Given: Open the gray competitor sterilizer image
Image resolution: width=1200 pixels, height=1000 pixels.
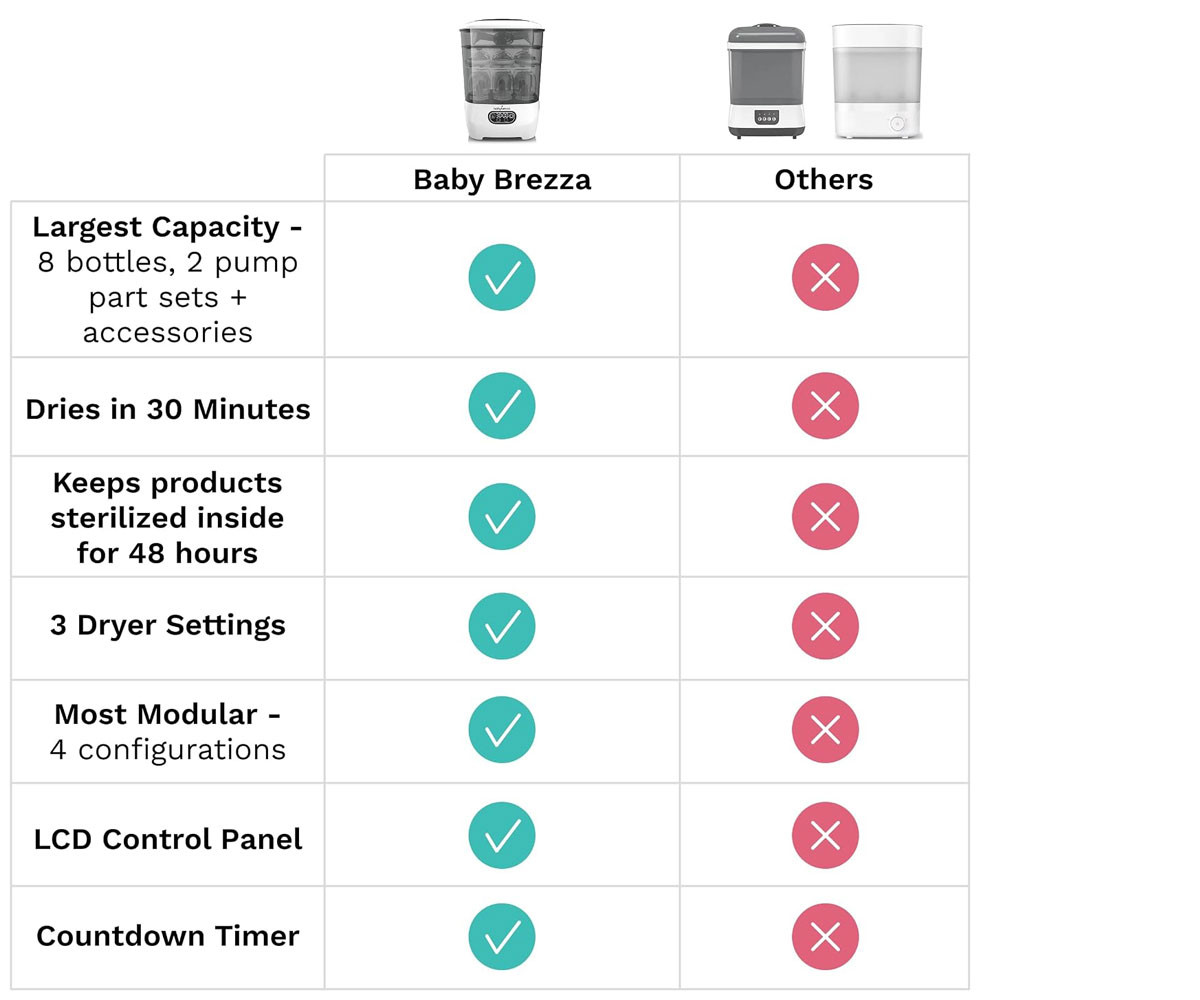Looking at the screenshot, I should click(766, 80).
